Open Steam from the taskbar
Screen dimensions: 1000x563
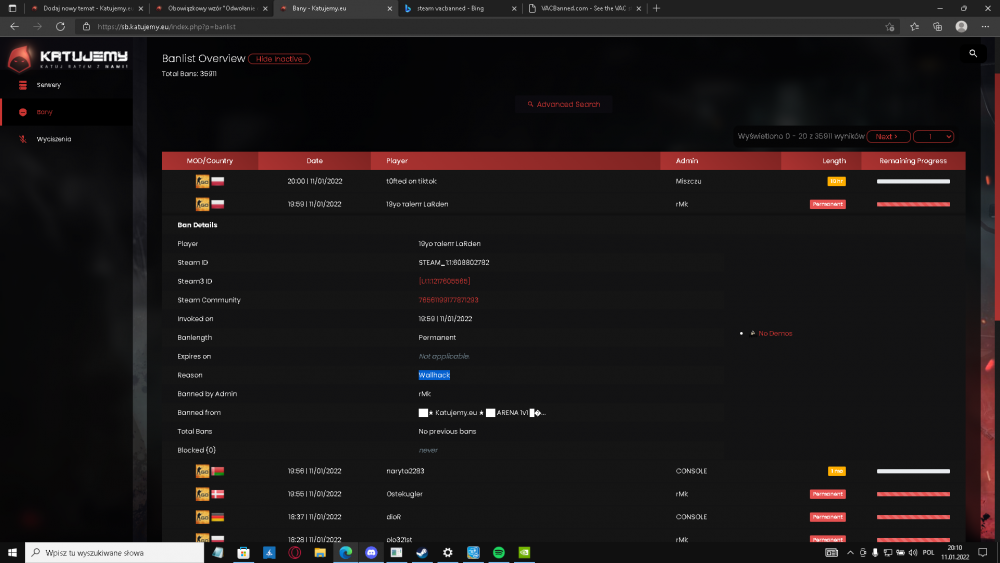(x=422, y=553)
